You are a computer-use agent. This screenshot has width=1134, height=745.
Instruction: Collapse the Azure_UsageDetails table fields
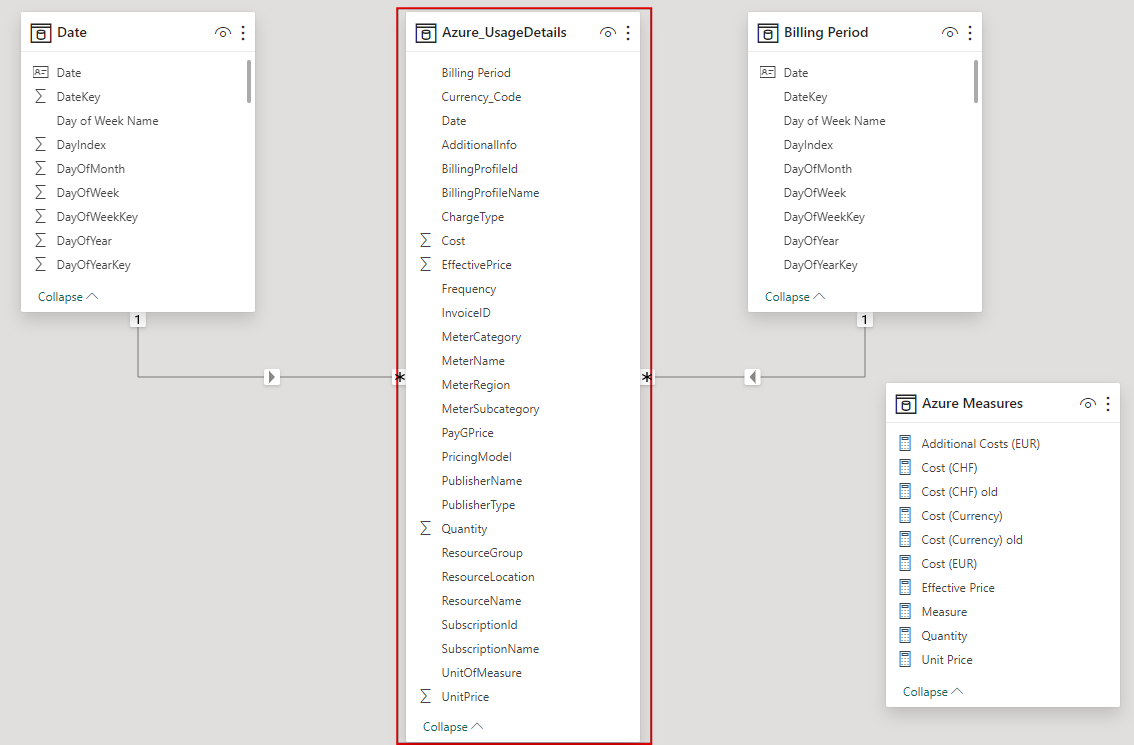tap(453, 727)
